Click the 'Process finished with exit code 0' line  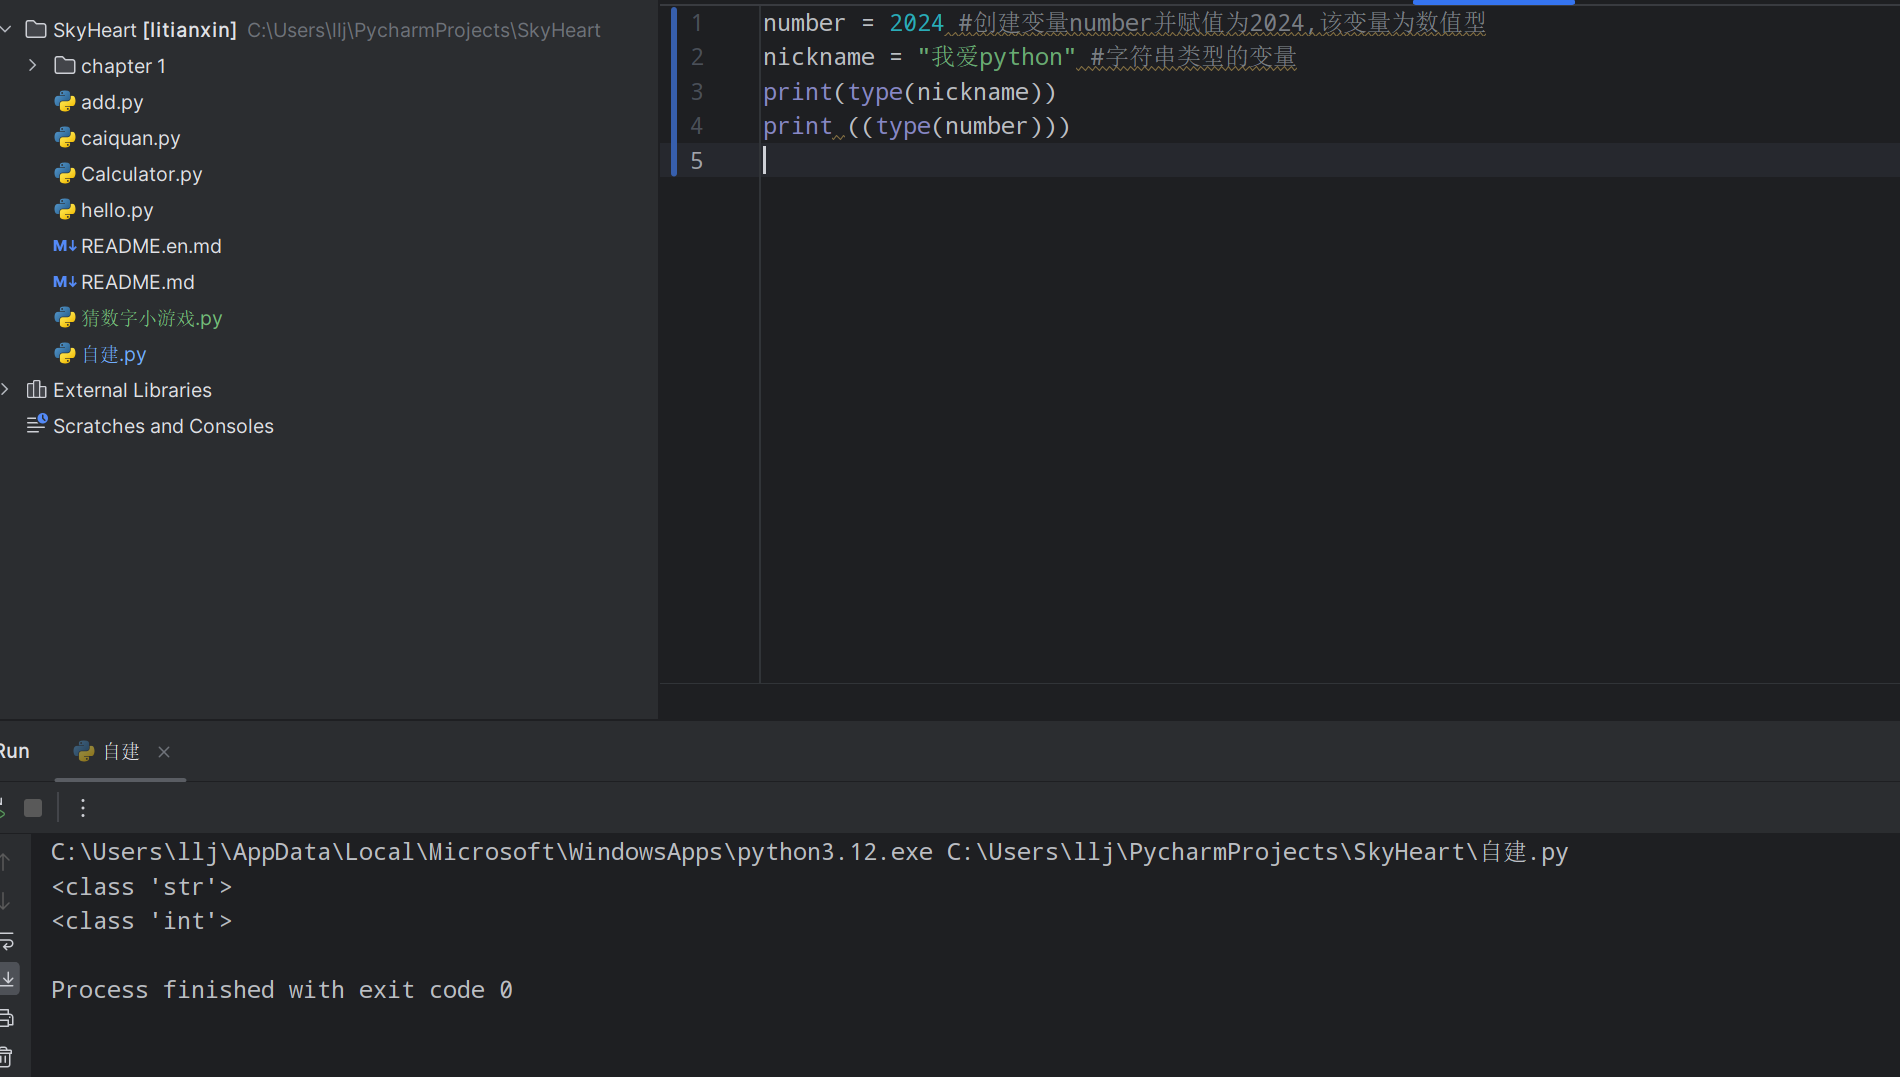point(282,990)
